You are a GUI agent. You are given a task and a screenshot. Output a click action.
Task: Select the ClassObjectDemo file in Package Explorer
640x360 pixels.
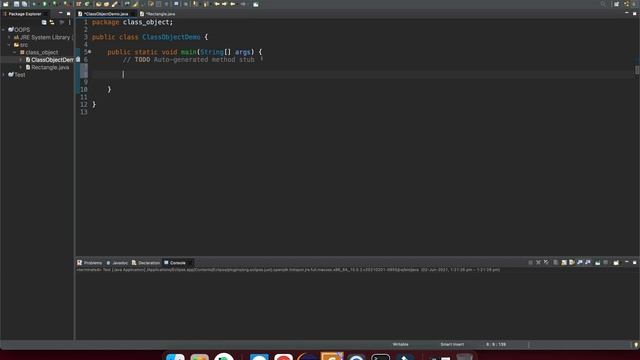pos(50,60)
